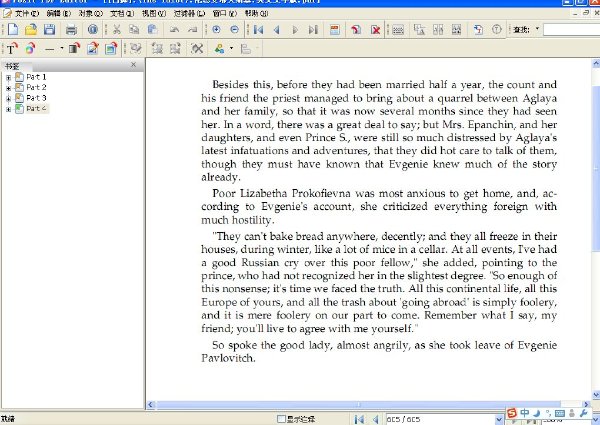Expand the Part 3 bookmark node
Image resolution: width=600 pixels, height=425 pixels.
click(8, 98)
